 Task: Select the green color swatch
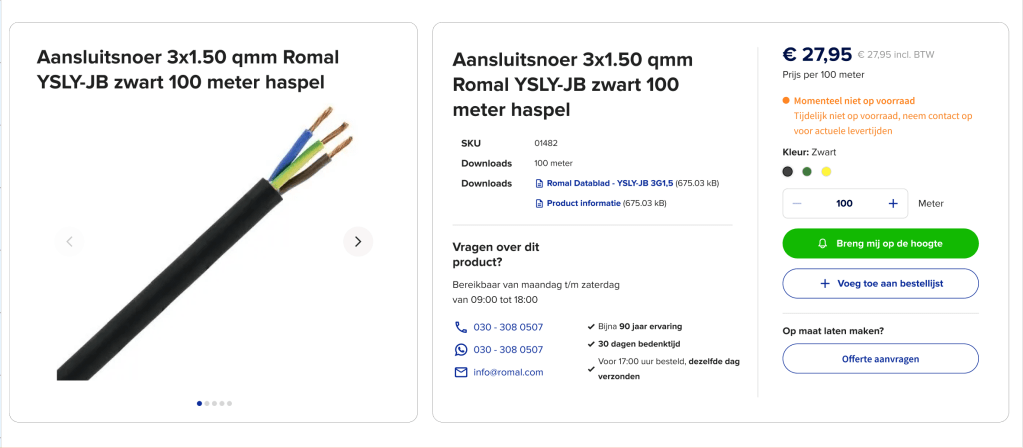click(x=807, y=171)
